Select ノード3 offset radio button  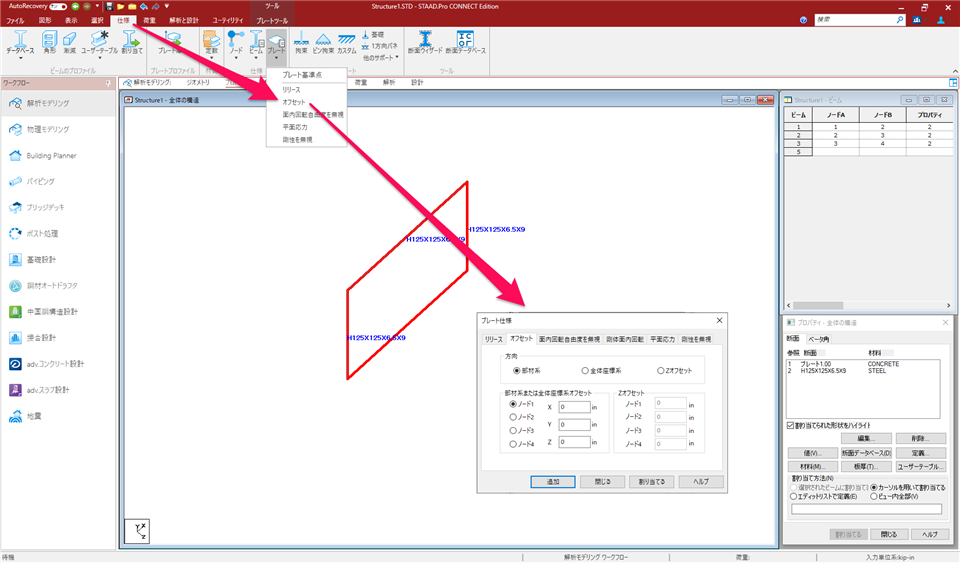click(x=513, y=431)
